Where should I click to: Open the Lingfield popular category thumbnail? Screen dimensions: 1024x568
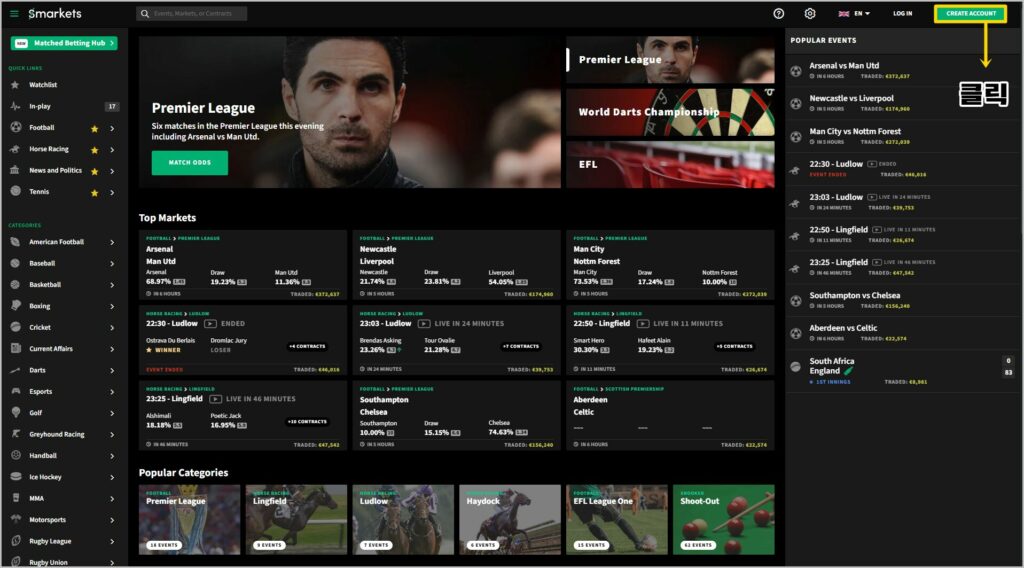pyautogui.click(x=296, y=520)
